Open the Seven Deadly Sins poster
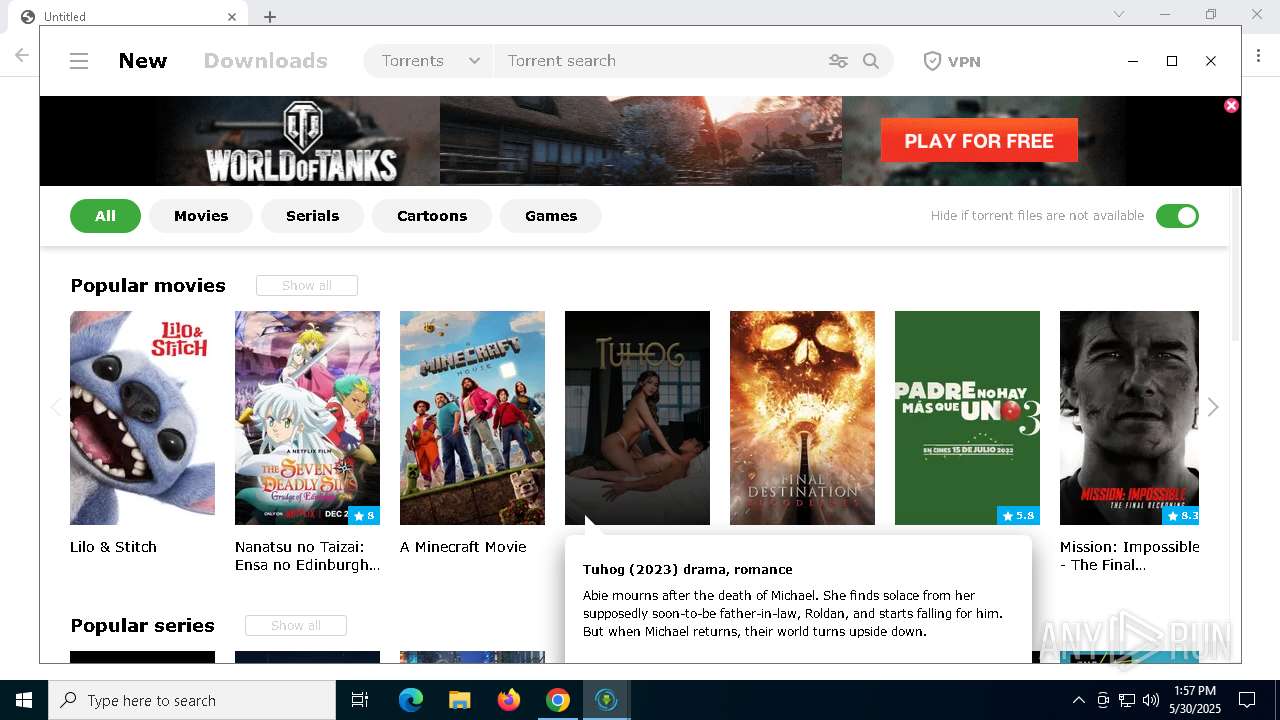 tap(307, 418)
